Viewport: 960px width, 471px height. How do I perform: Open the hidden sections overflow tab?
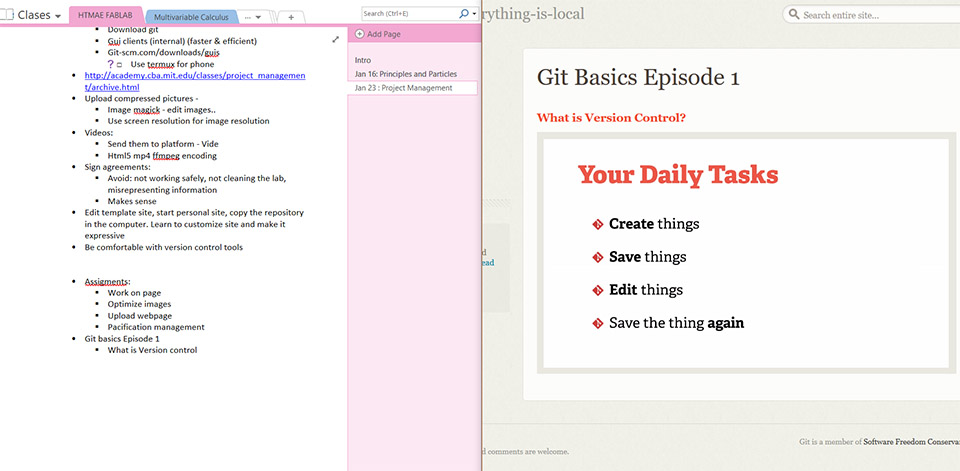coord(253,17)
